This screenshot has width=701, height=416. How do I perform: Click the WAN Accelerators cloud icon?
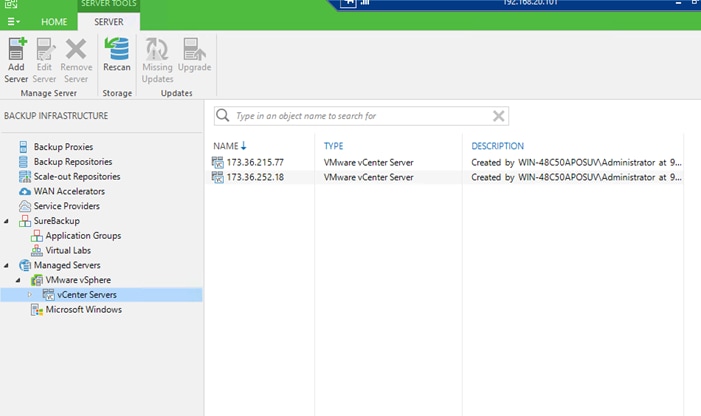coord(25,191)
